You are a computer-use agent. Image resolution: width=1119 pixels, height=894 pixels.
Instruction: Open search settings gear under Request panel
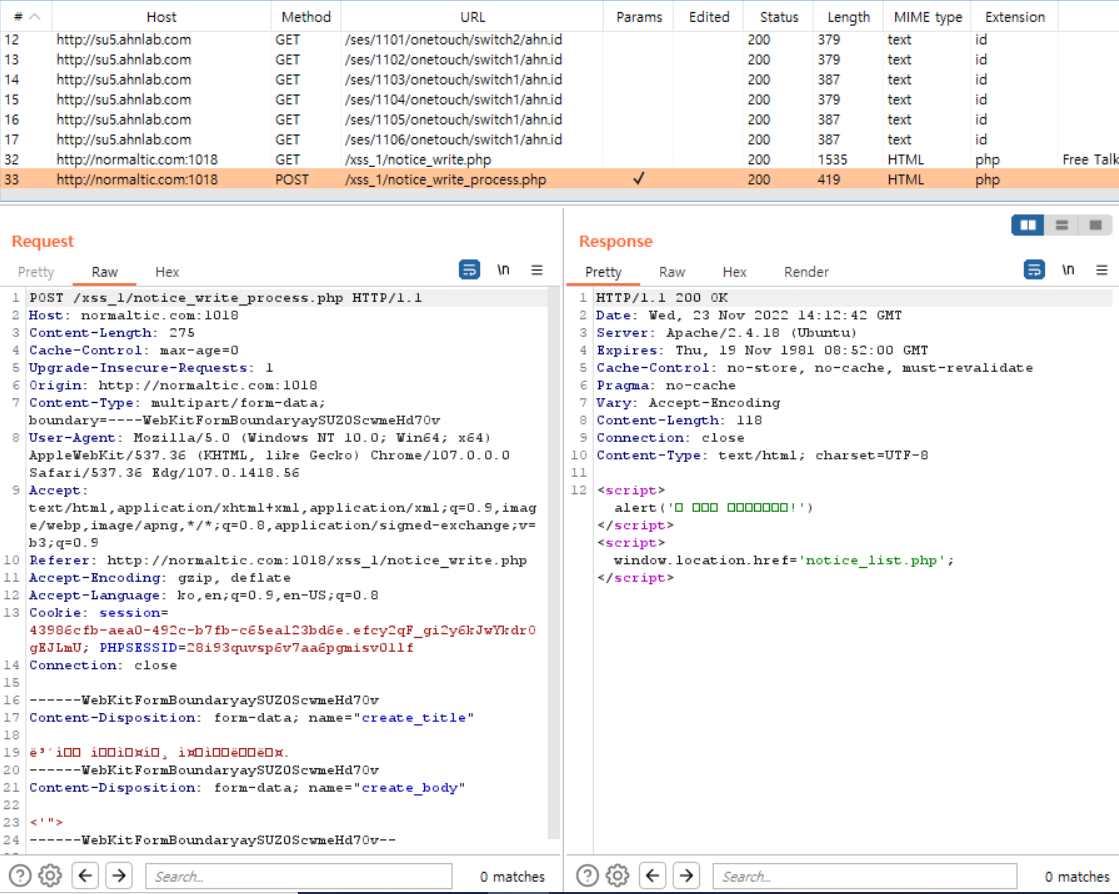(x=50, y=875)
